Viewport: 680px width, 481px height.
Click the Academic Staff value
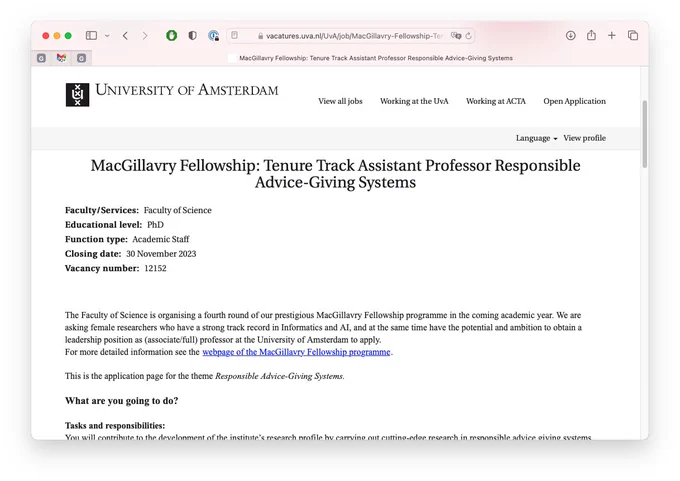[161, 239]
